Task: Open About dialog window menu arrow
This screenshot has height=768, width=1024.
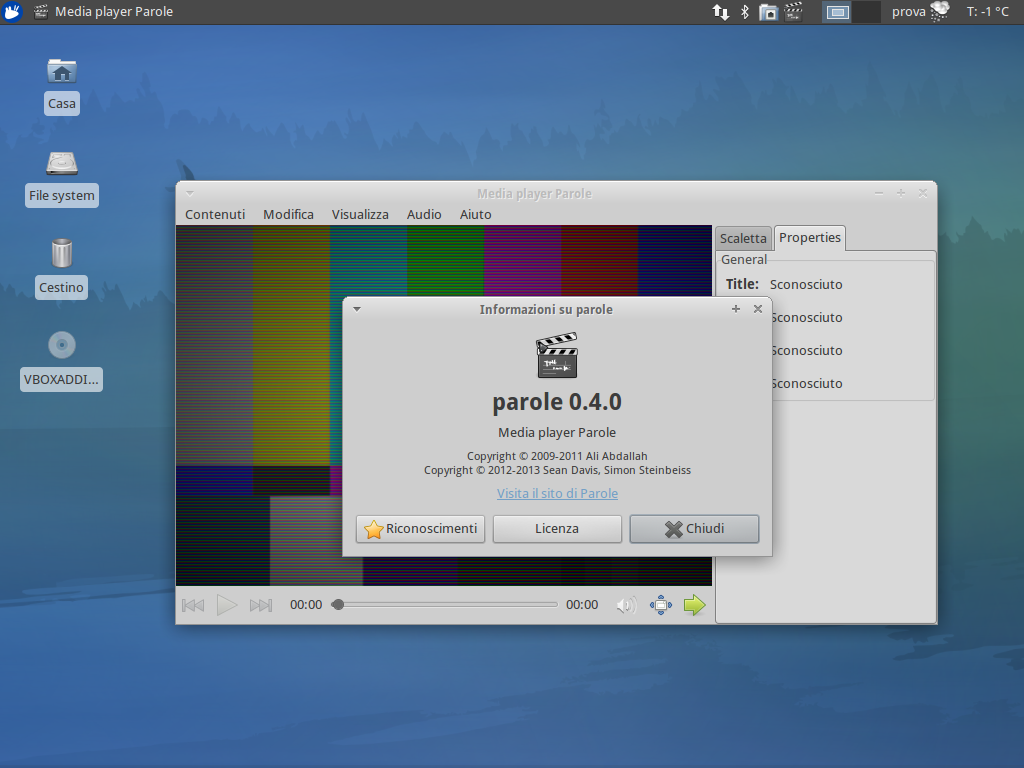Action: pyautogui.click(x=357, y=309)
